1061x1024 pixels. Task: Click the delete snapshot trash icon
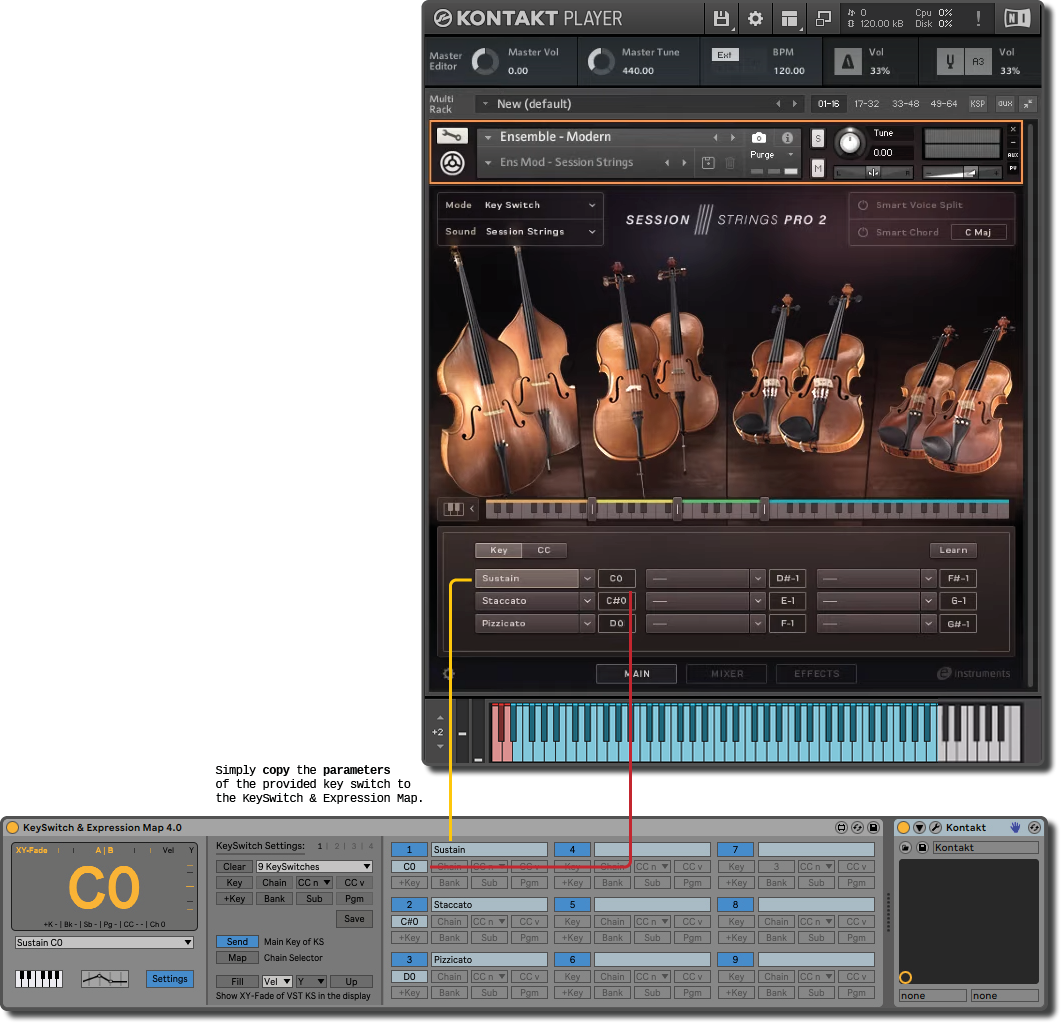(730, 162)
